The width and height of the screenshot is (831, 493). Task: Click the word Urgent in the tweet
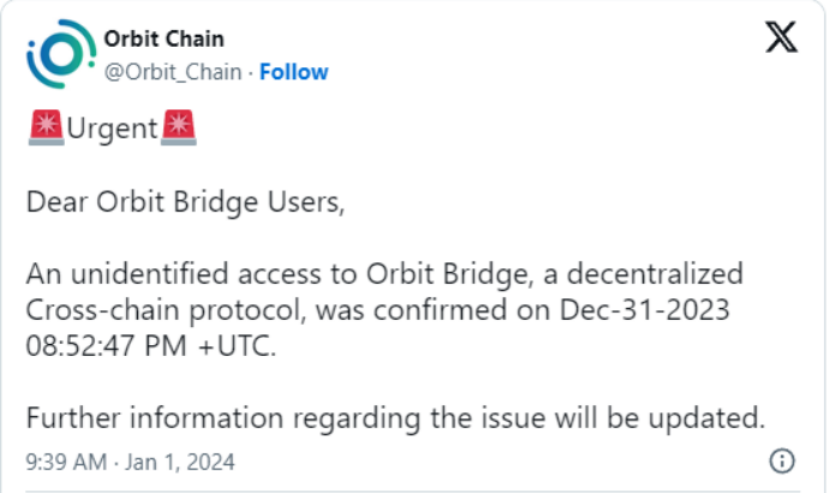coord(112,129)
